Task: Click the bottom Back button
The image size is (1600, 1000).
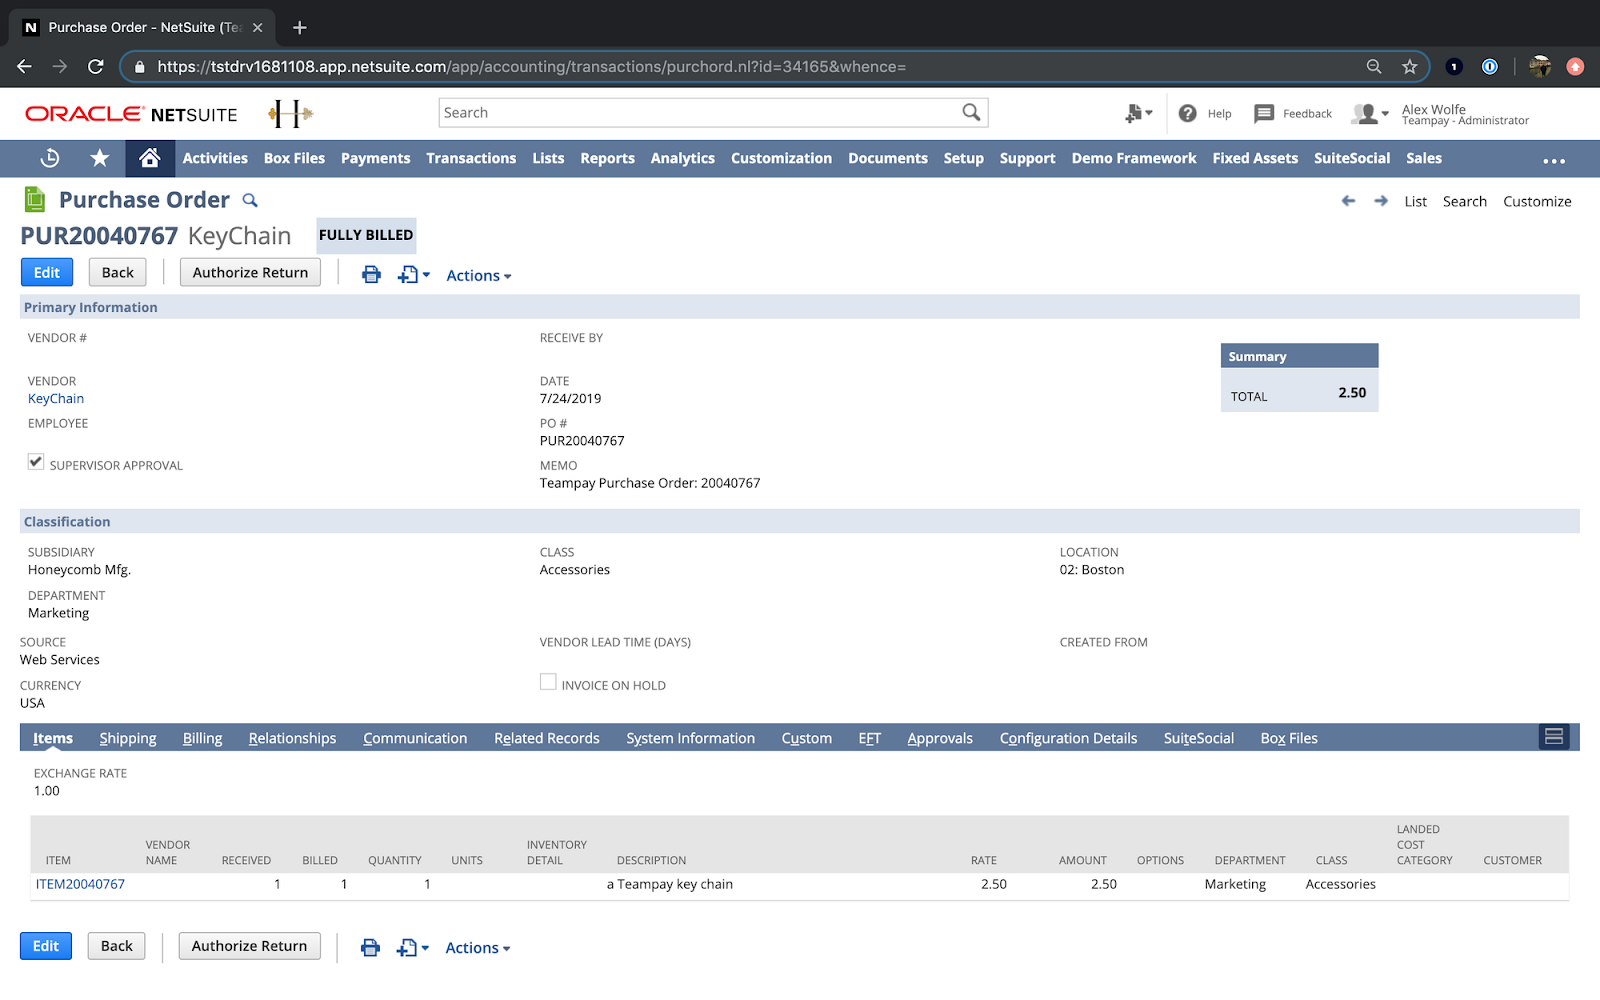Action: [117, 946]
